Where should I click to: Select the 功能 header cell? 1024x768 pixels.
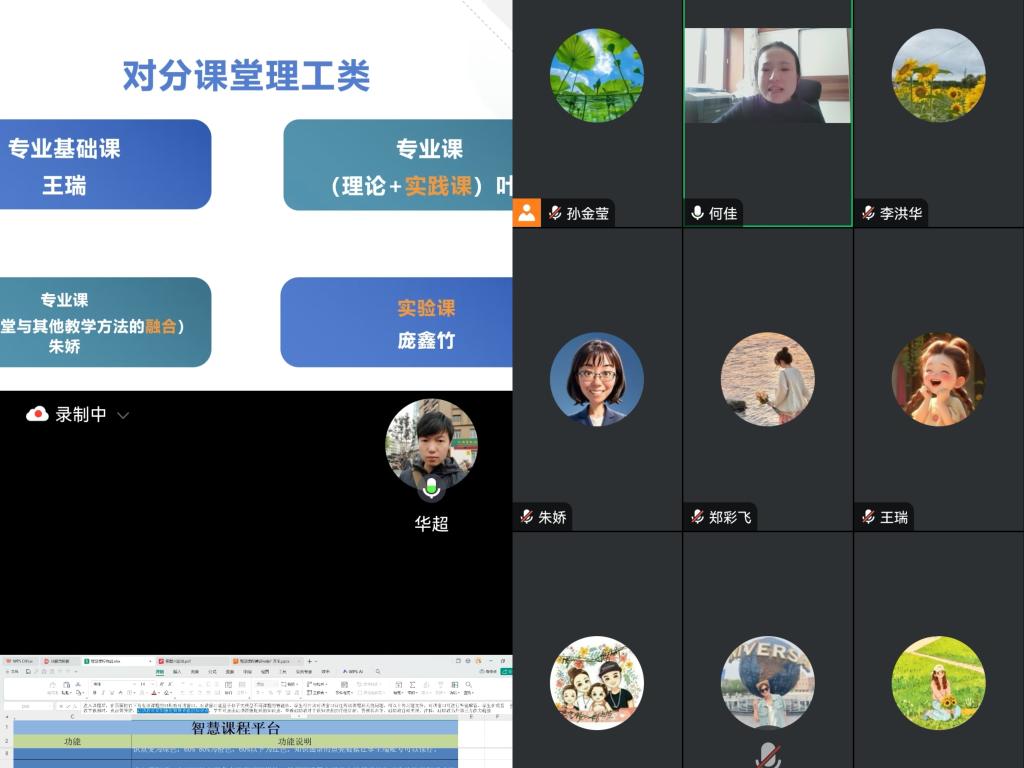[72, 741]
